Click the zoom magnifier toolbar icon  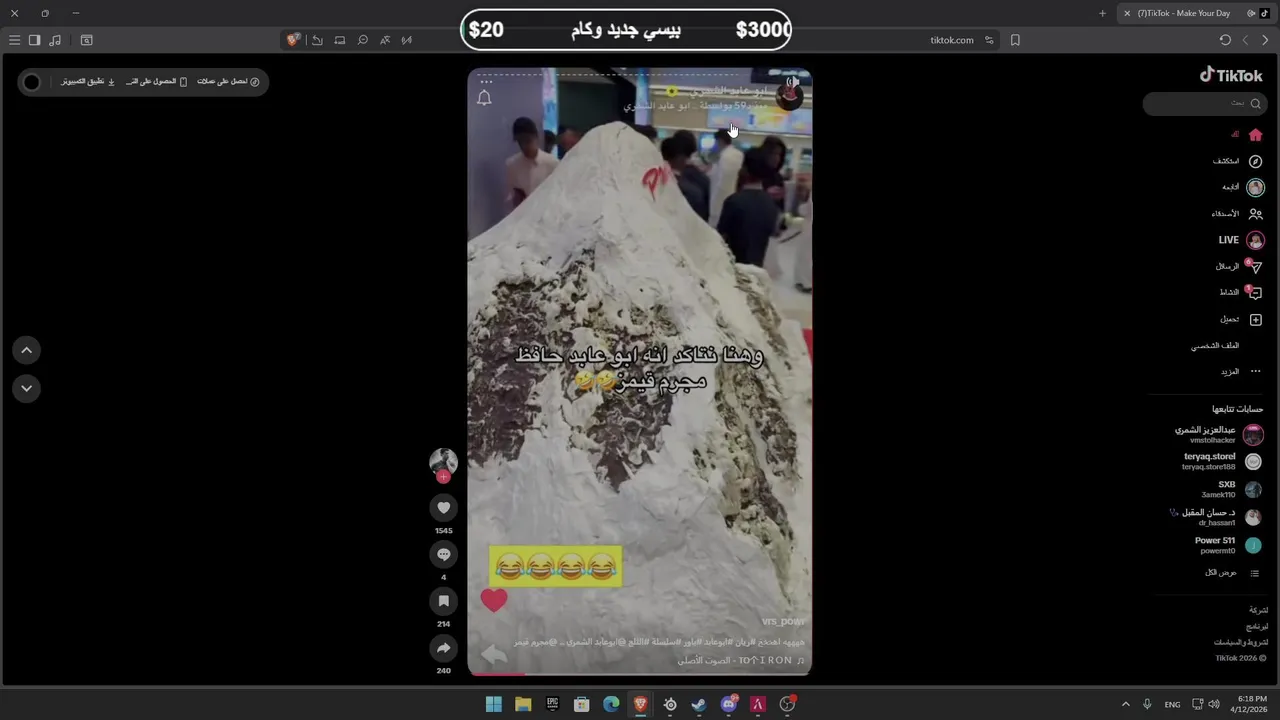tap(363, 40)
